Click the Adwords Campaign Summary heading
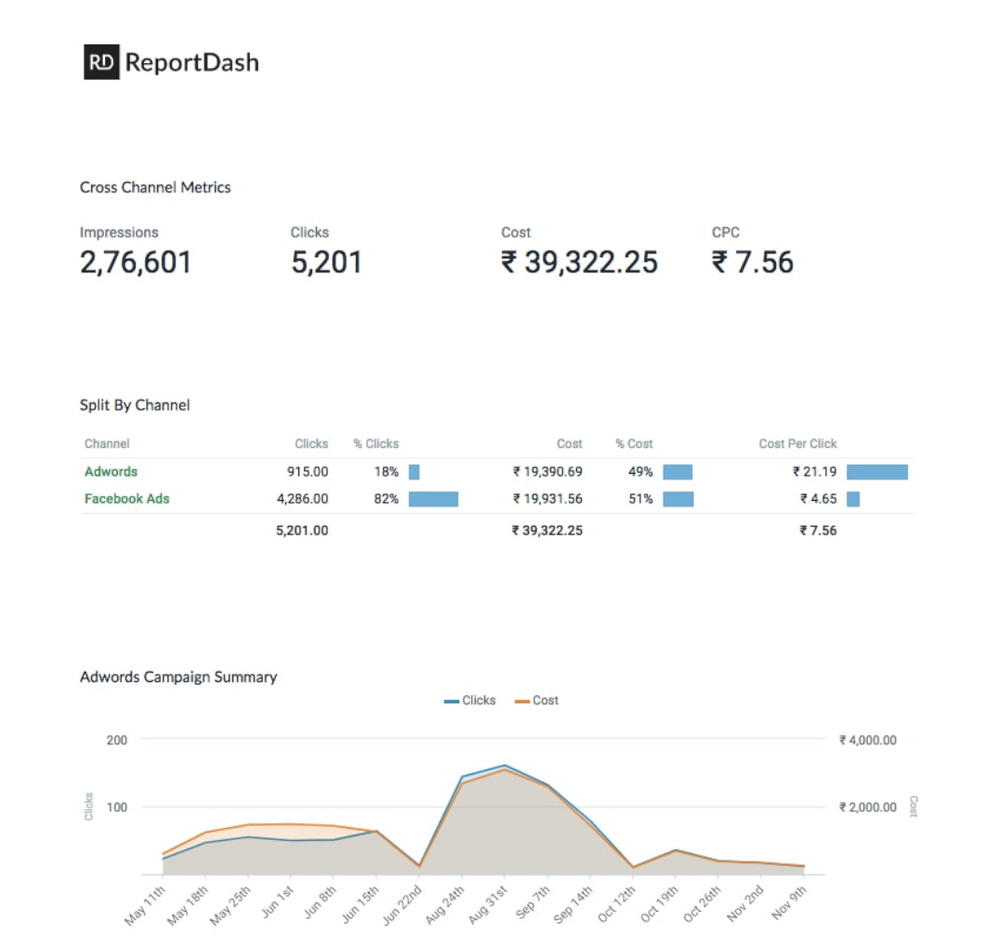This screenshot has height=944, width=1000. (x=179, y=677)
